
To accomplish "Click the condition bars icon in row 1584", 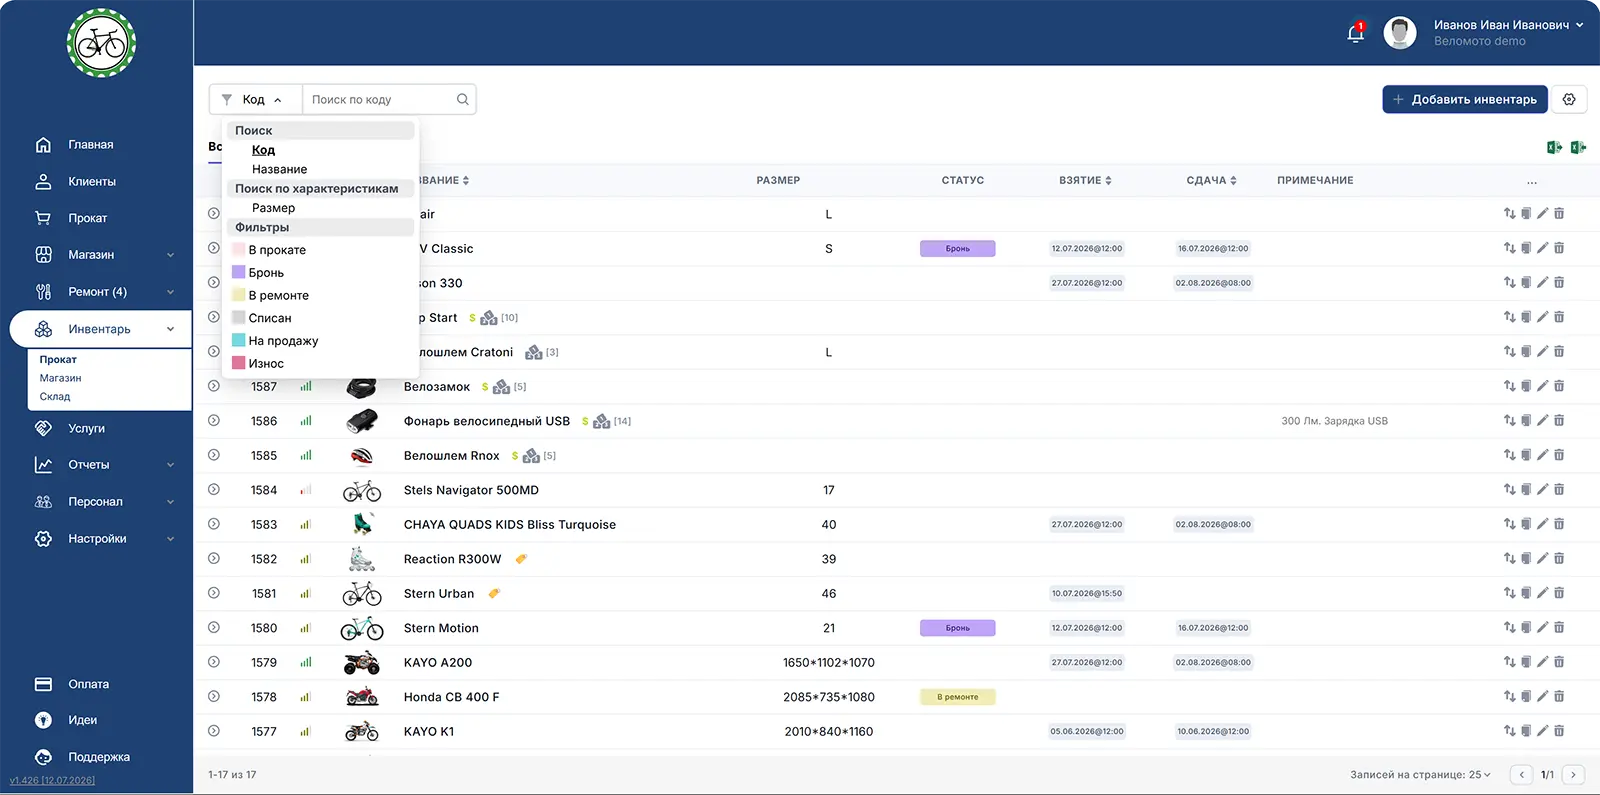I will click(306, 490).
